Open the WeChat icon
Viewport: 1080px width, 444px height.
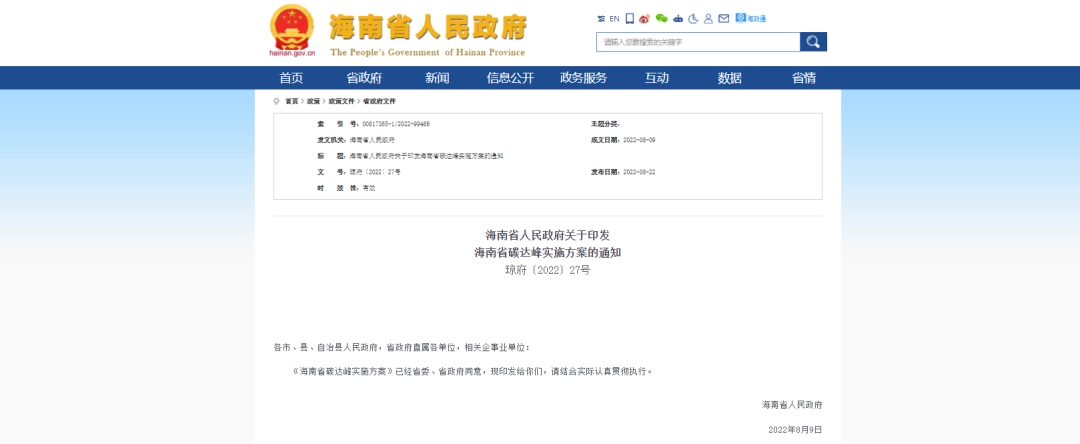tap(661, 18)
